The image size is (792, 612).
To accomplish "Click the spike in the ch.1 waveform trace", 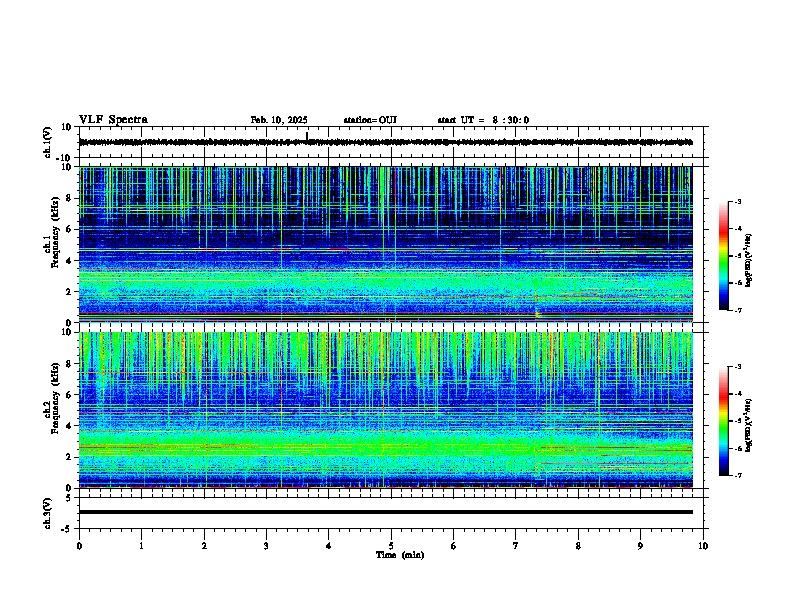I will [307, 136].
